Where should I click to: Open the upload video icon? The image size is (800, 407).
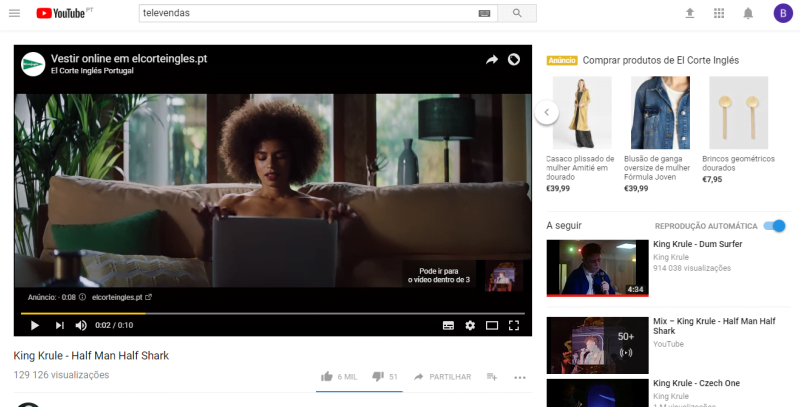690,13
